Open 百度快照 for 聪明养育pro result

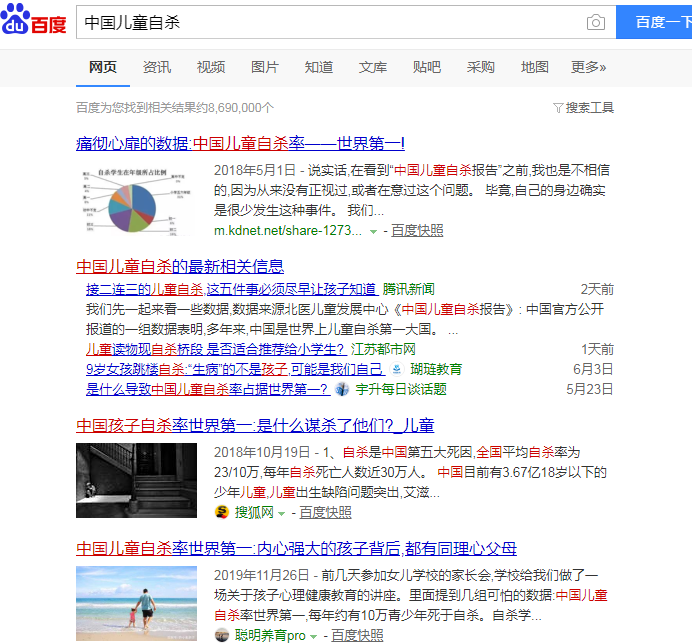[x=357, y=635]
